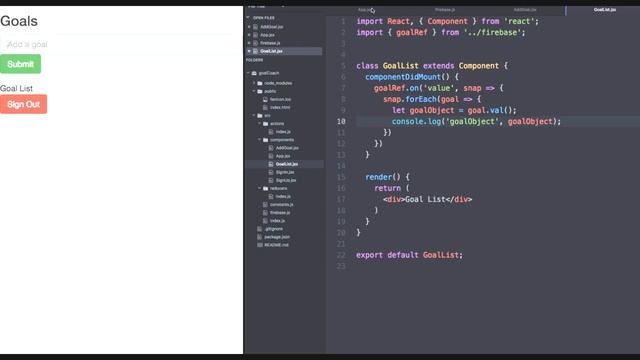Close AddGoal.jsx in the Open Files list
The width and height of the screenshot is (640, 360).
click(x=249, y=27)
